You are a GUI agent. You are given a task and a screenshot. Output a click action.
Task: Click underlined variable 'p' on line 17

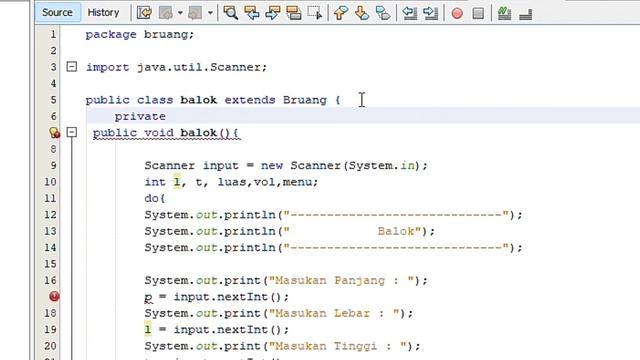click(148, 298)
